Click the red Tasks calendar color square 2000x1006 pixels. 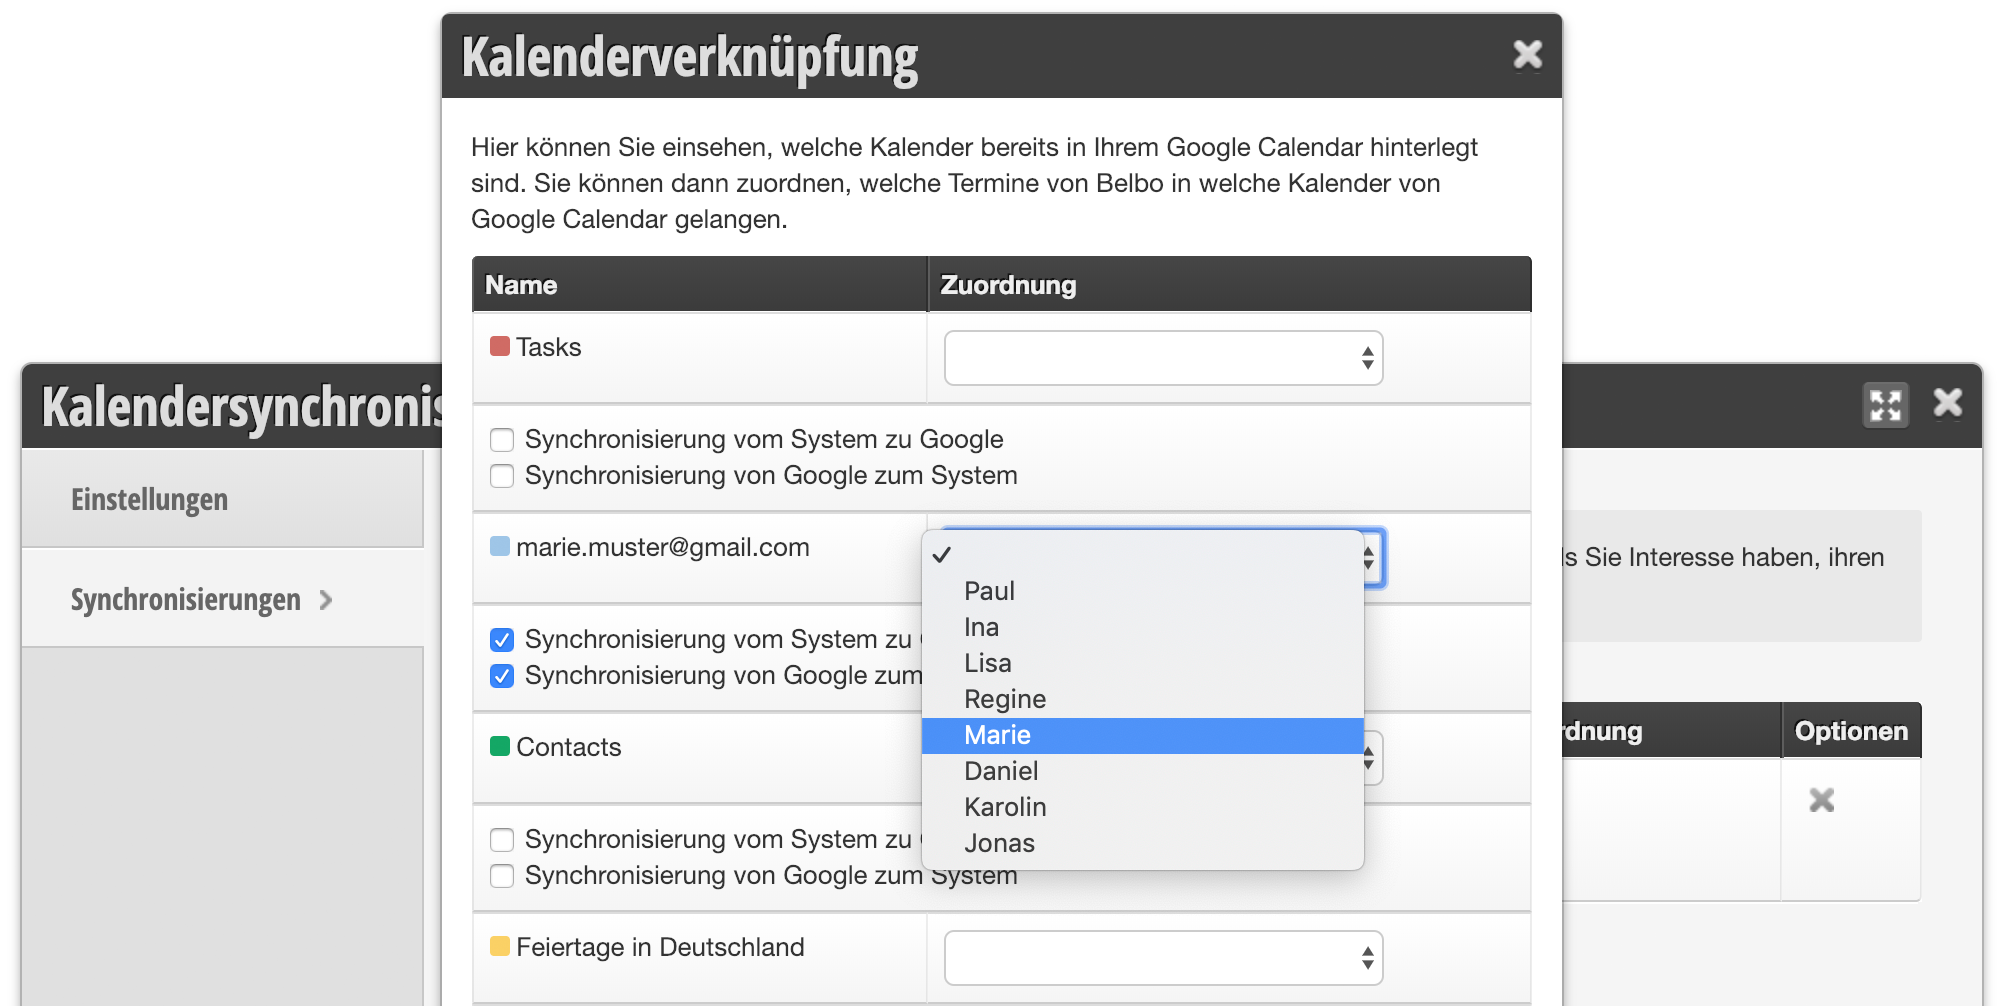tap(500, 347)
